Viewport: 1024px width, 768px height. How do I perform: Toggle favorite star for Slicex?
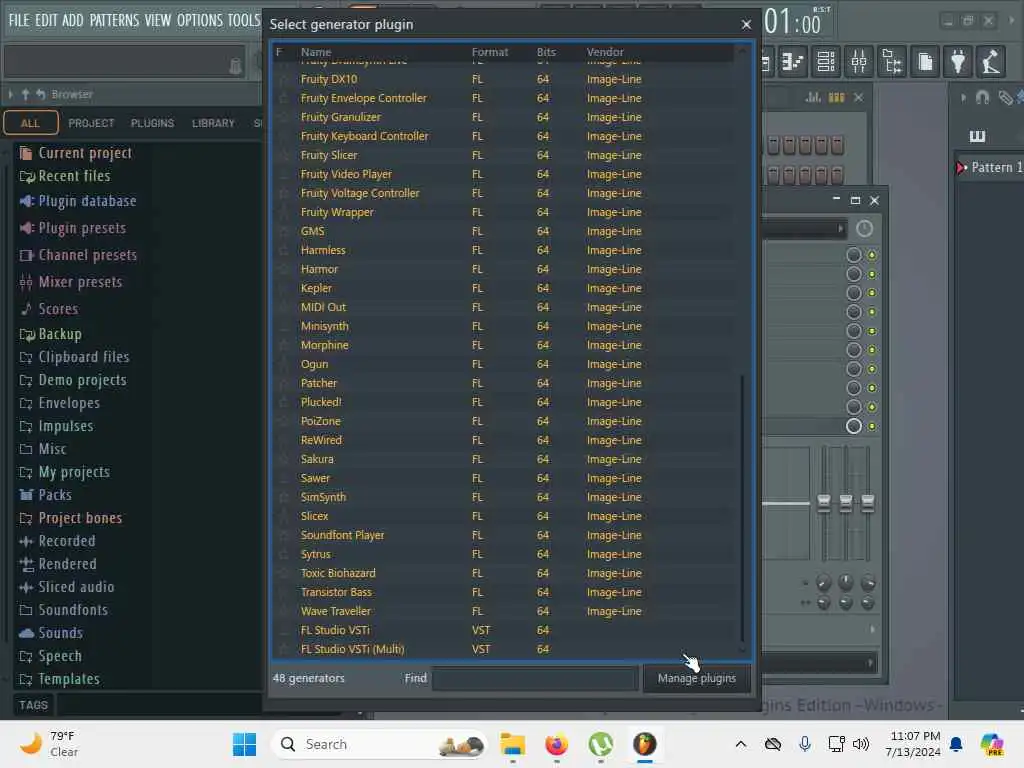[x=283, y=517]
